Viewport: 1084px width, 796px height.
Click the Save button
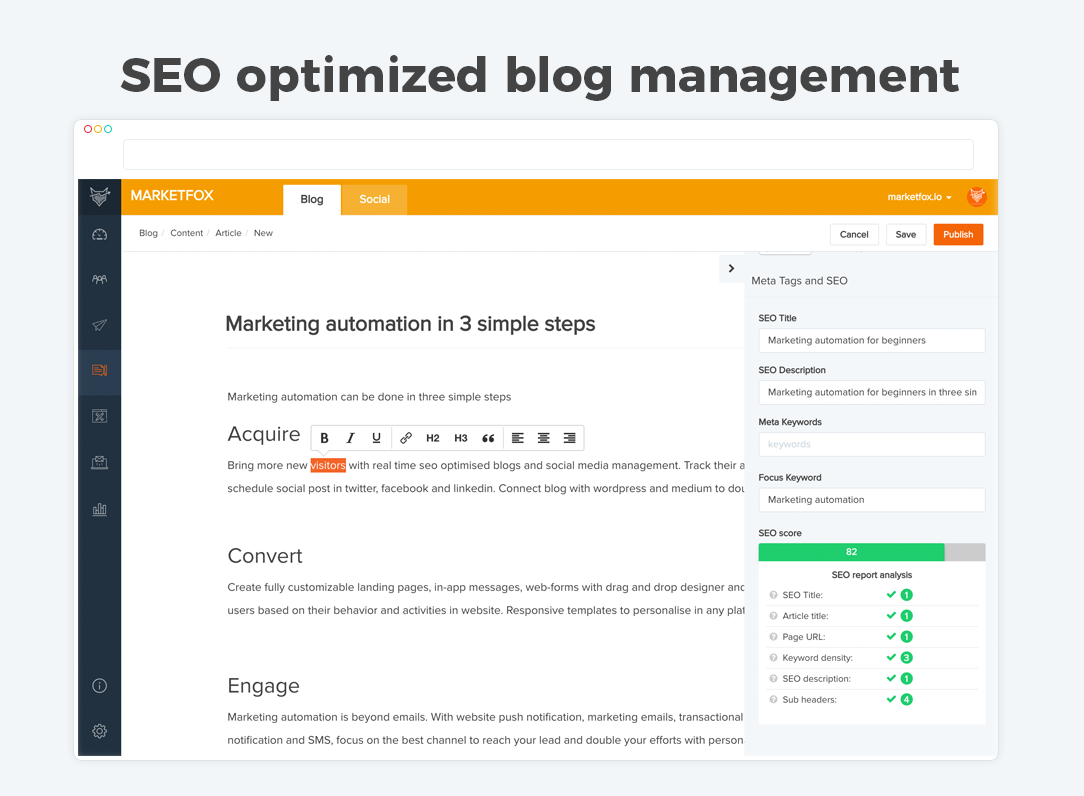(906, 234)
